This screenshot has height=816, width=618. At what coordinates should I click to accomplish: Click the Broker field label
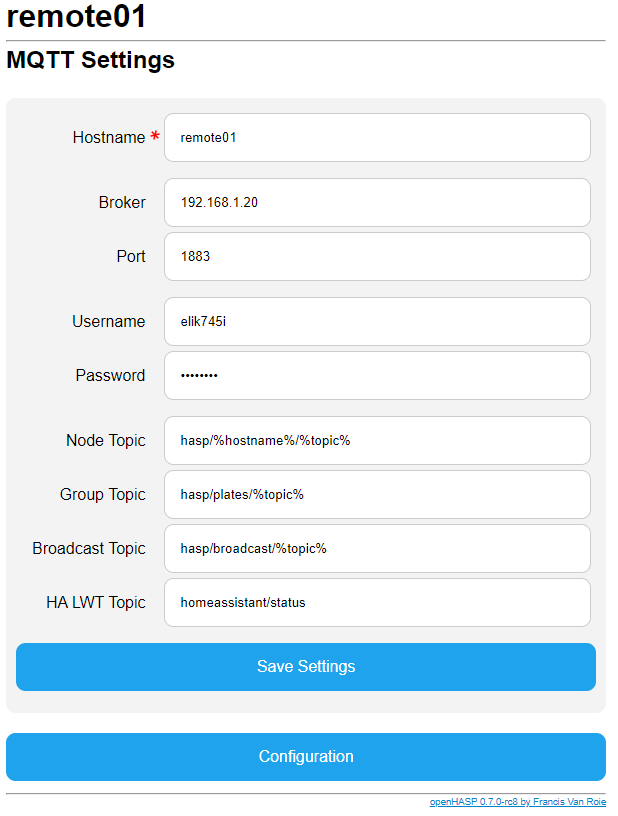tap(123, 202)
